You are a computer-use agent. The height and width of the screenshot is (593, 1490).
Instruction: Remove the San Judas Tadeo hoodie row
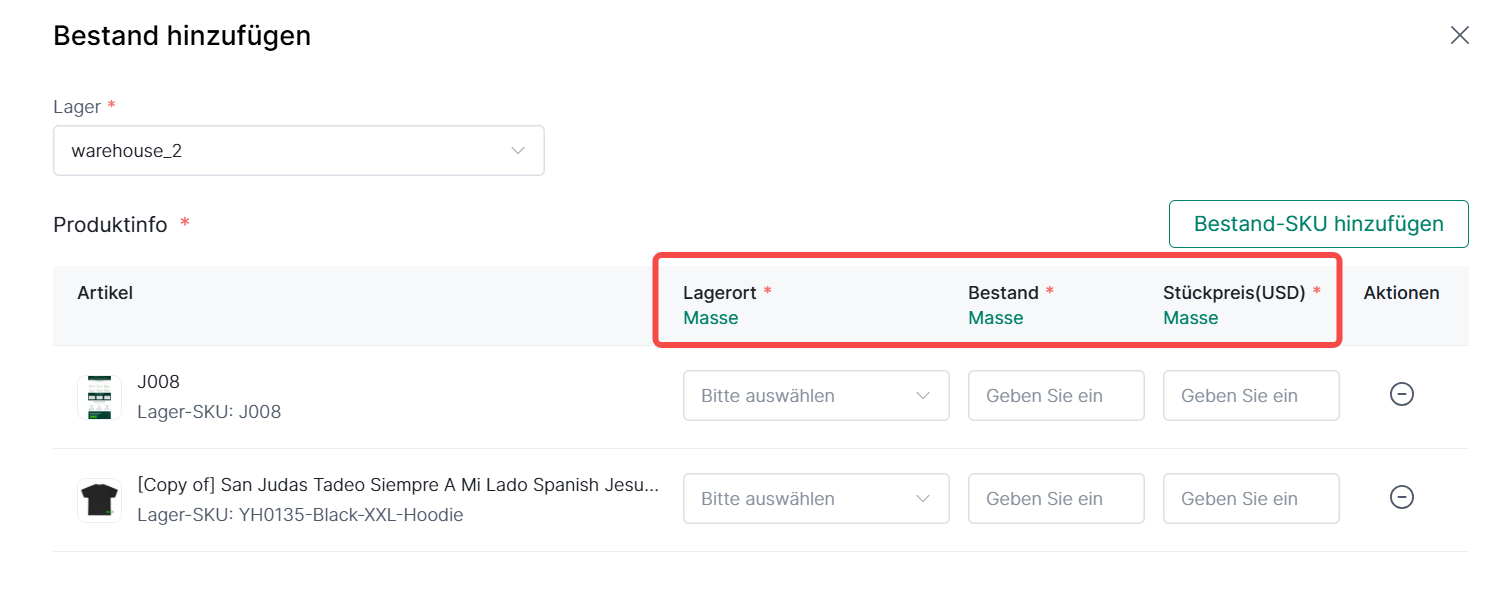pos(1402,497)
